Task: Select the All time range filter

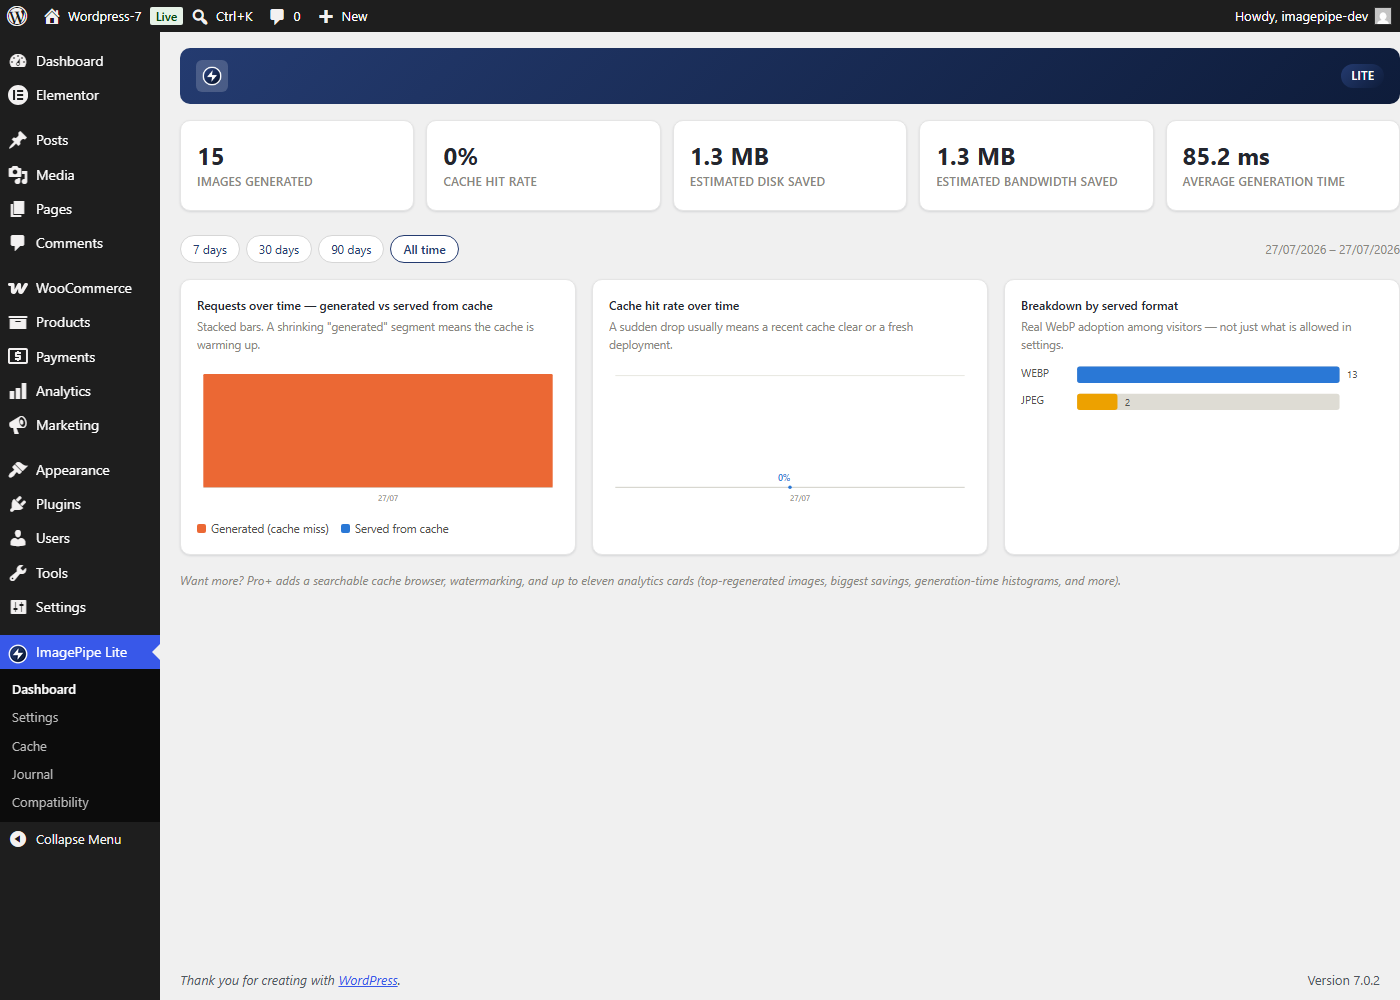Action: [425, 249]
